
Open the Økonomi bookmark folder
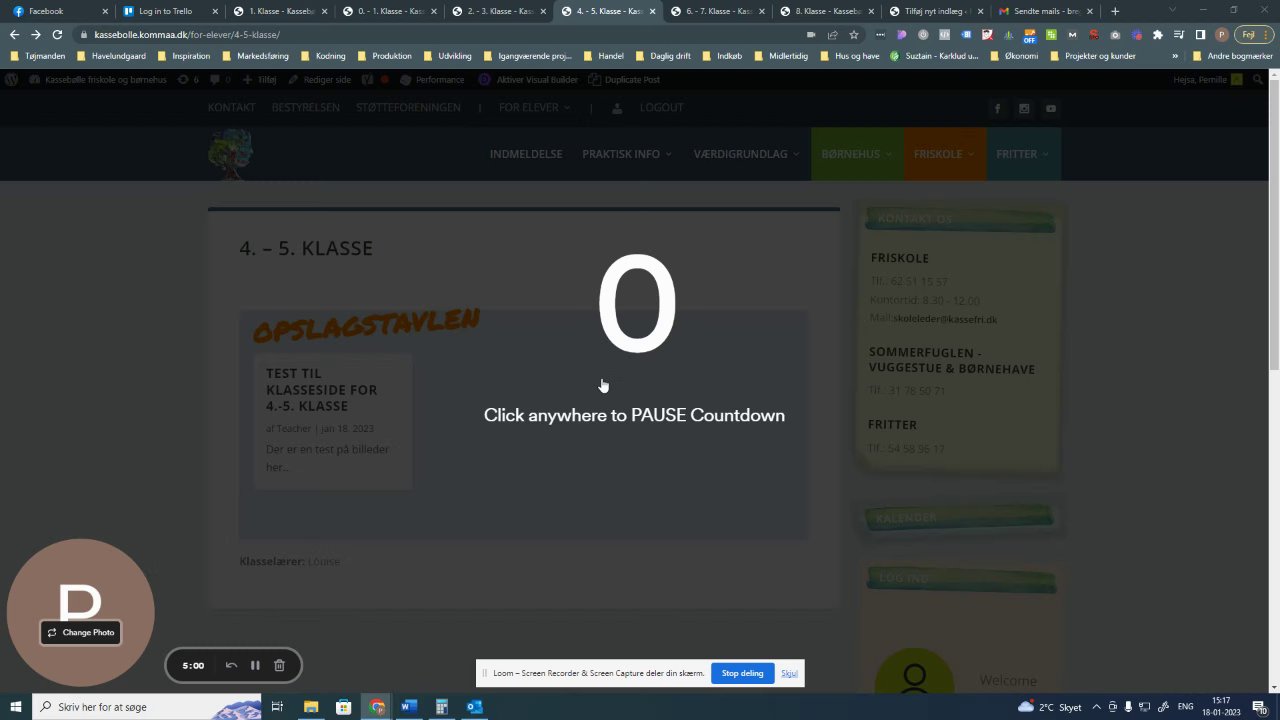click(x=1014, y=56)
